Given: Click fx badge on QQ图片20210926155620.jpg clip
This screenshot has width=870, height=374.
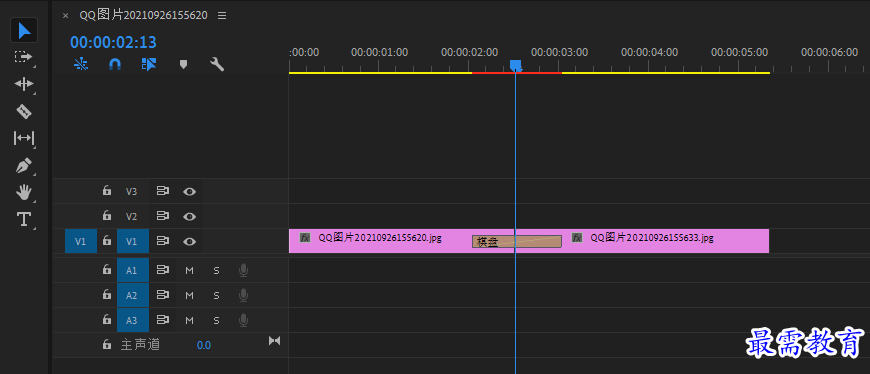Looking at the screenshot, I should coord(305,237).
